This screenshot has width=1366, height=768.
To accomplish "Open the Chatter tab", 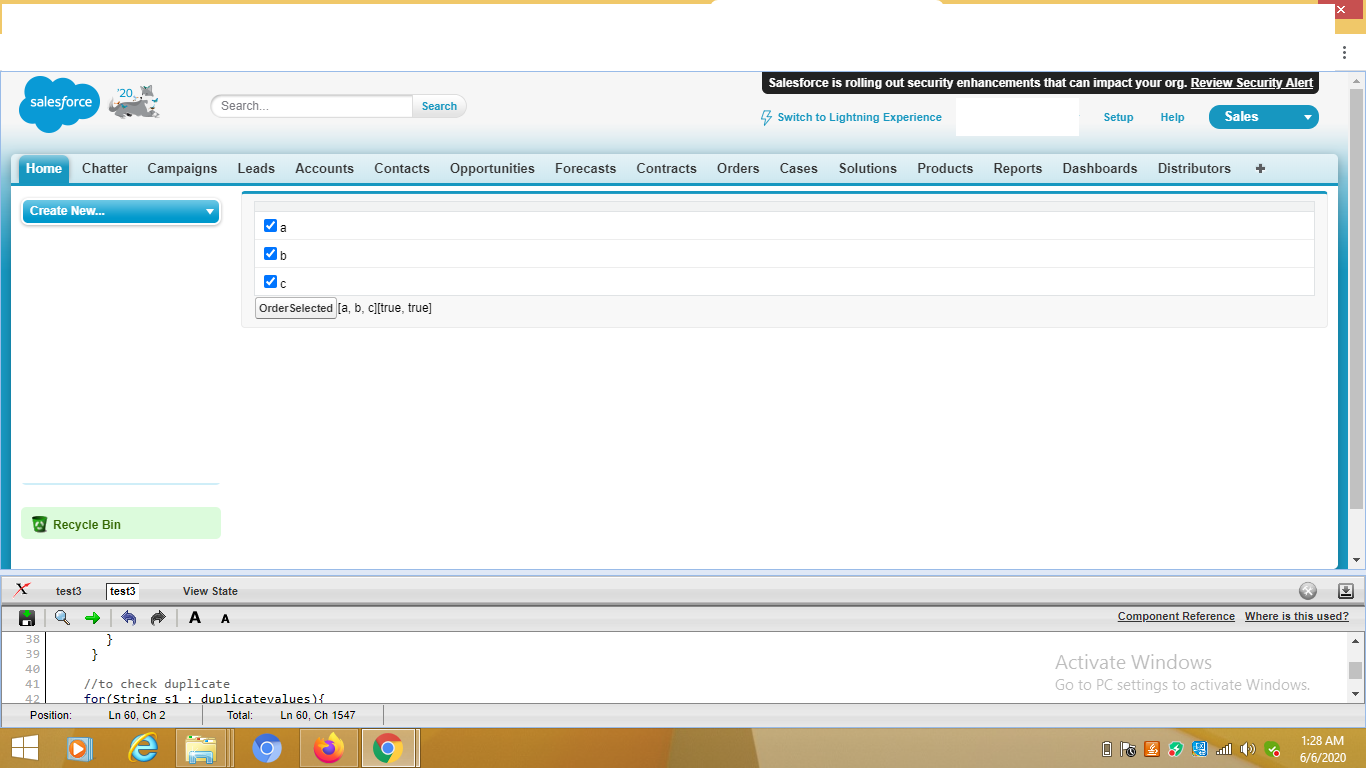I will coord(105,168).
